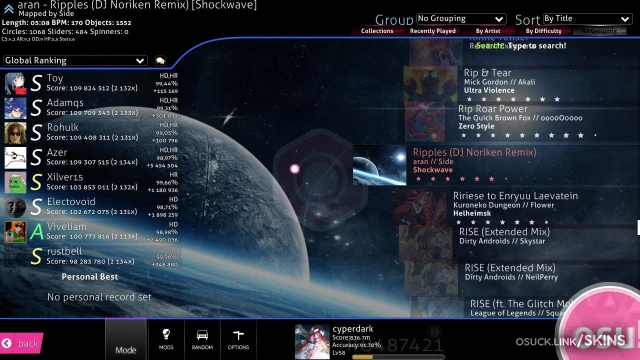The width and height of the screenshot is (640, 360).
Task: Click the Personal Best heading
Action: (90, 277)
